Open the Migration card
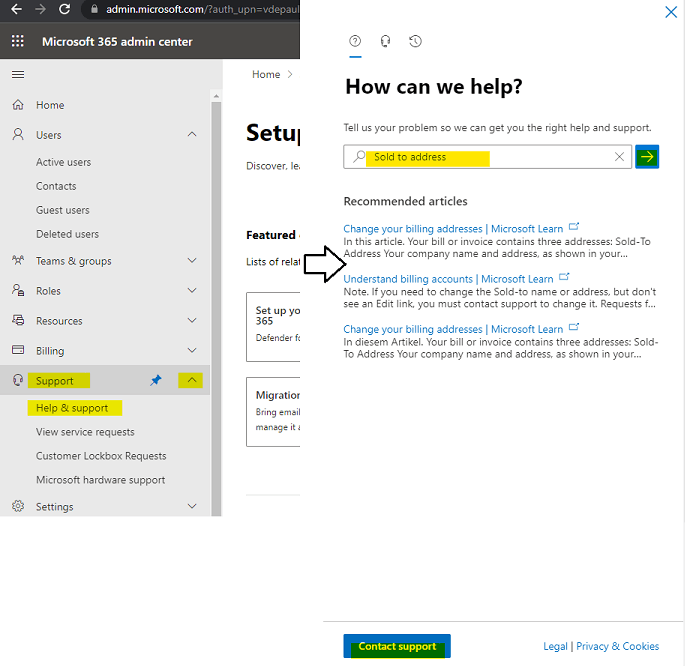Viewport: 685px width, 666px height. click(273, 412)
